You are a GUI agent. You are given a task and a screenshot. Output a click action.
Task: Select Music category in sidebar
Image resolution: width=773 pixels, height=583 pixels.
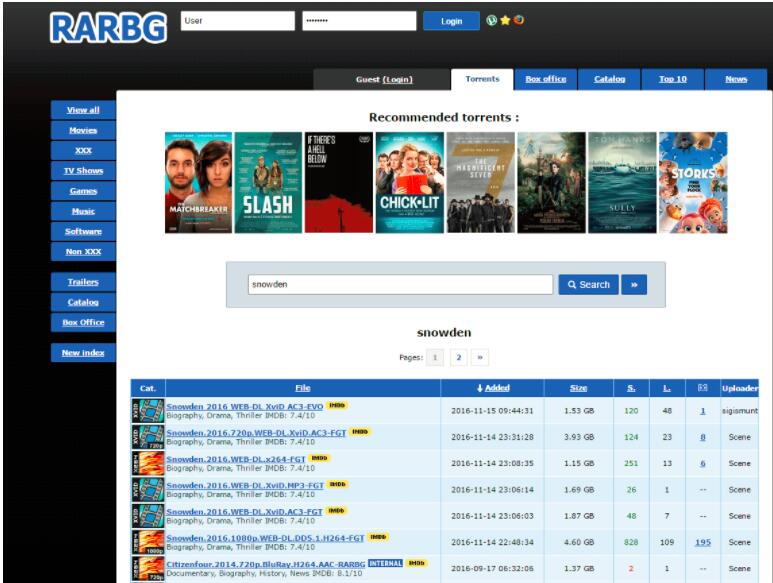tap(83, 211)
